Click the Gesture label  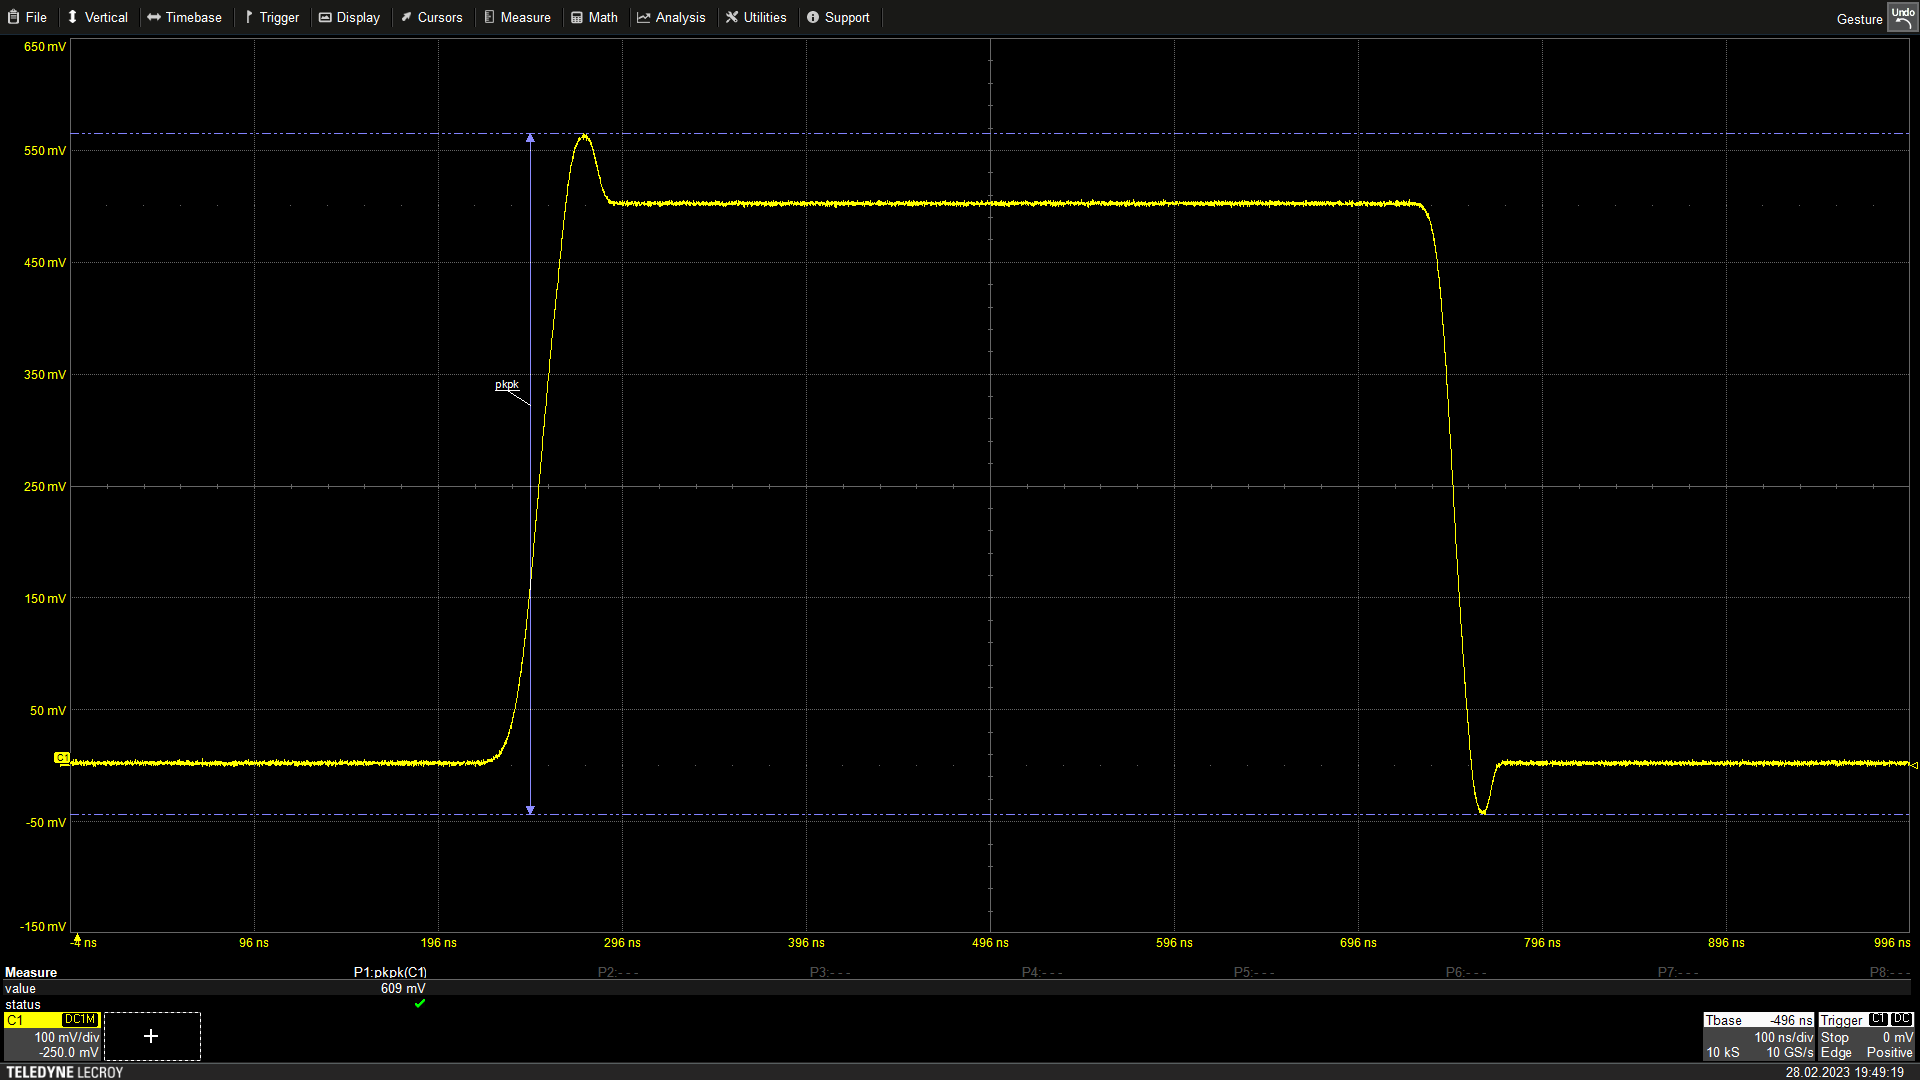(1859, 19)
